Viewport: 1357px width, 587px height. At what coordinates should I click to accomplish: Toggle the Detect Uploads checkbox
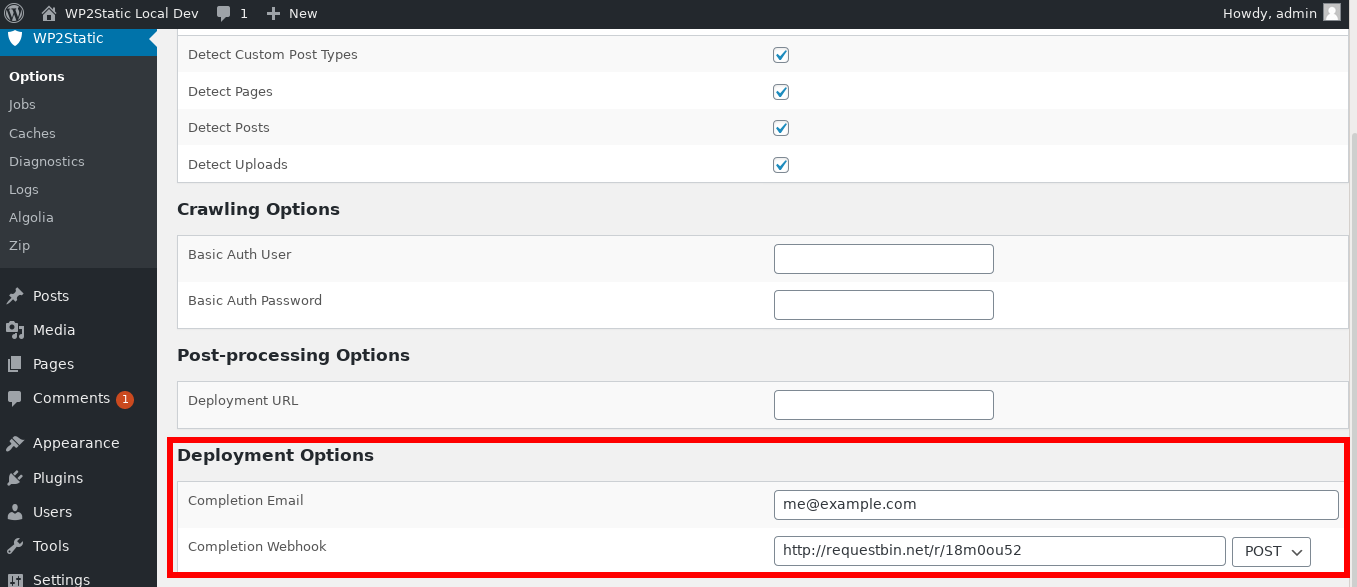(x=781, y=164)
